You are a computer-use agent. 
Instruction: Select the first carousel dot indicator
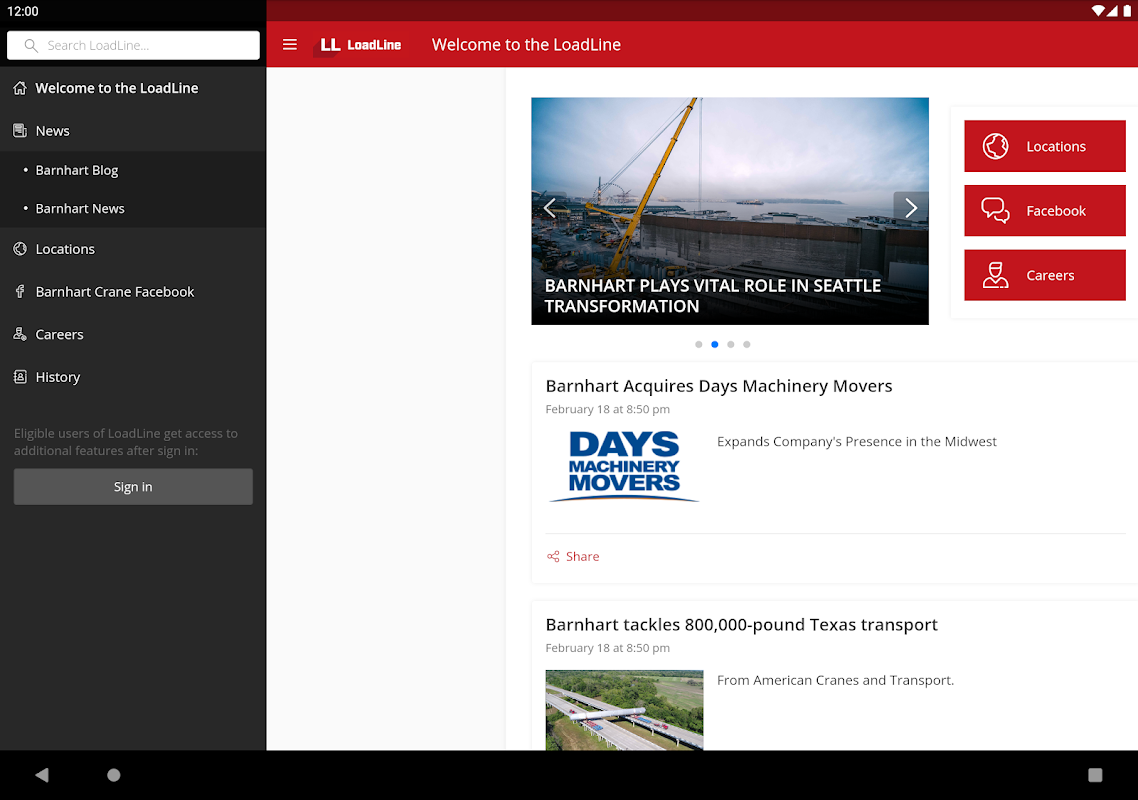tap(698, 344)
